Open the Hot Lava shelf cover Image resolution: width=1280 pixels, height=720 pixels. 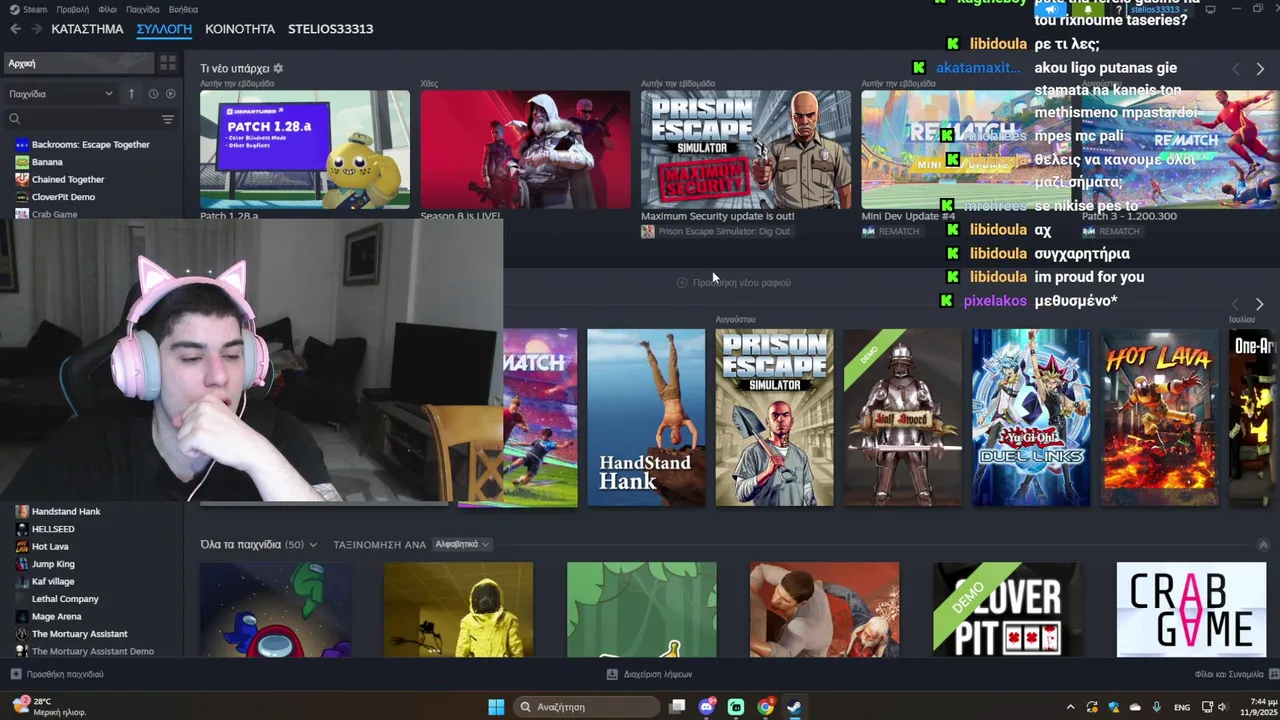(1159, 417)
